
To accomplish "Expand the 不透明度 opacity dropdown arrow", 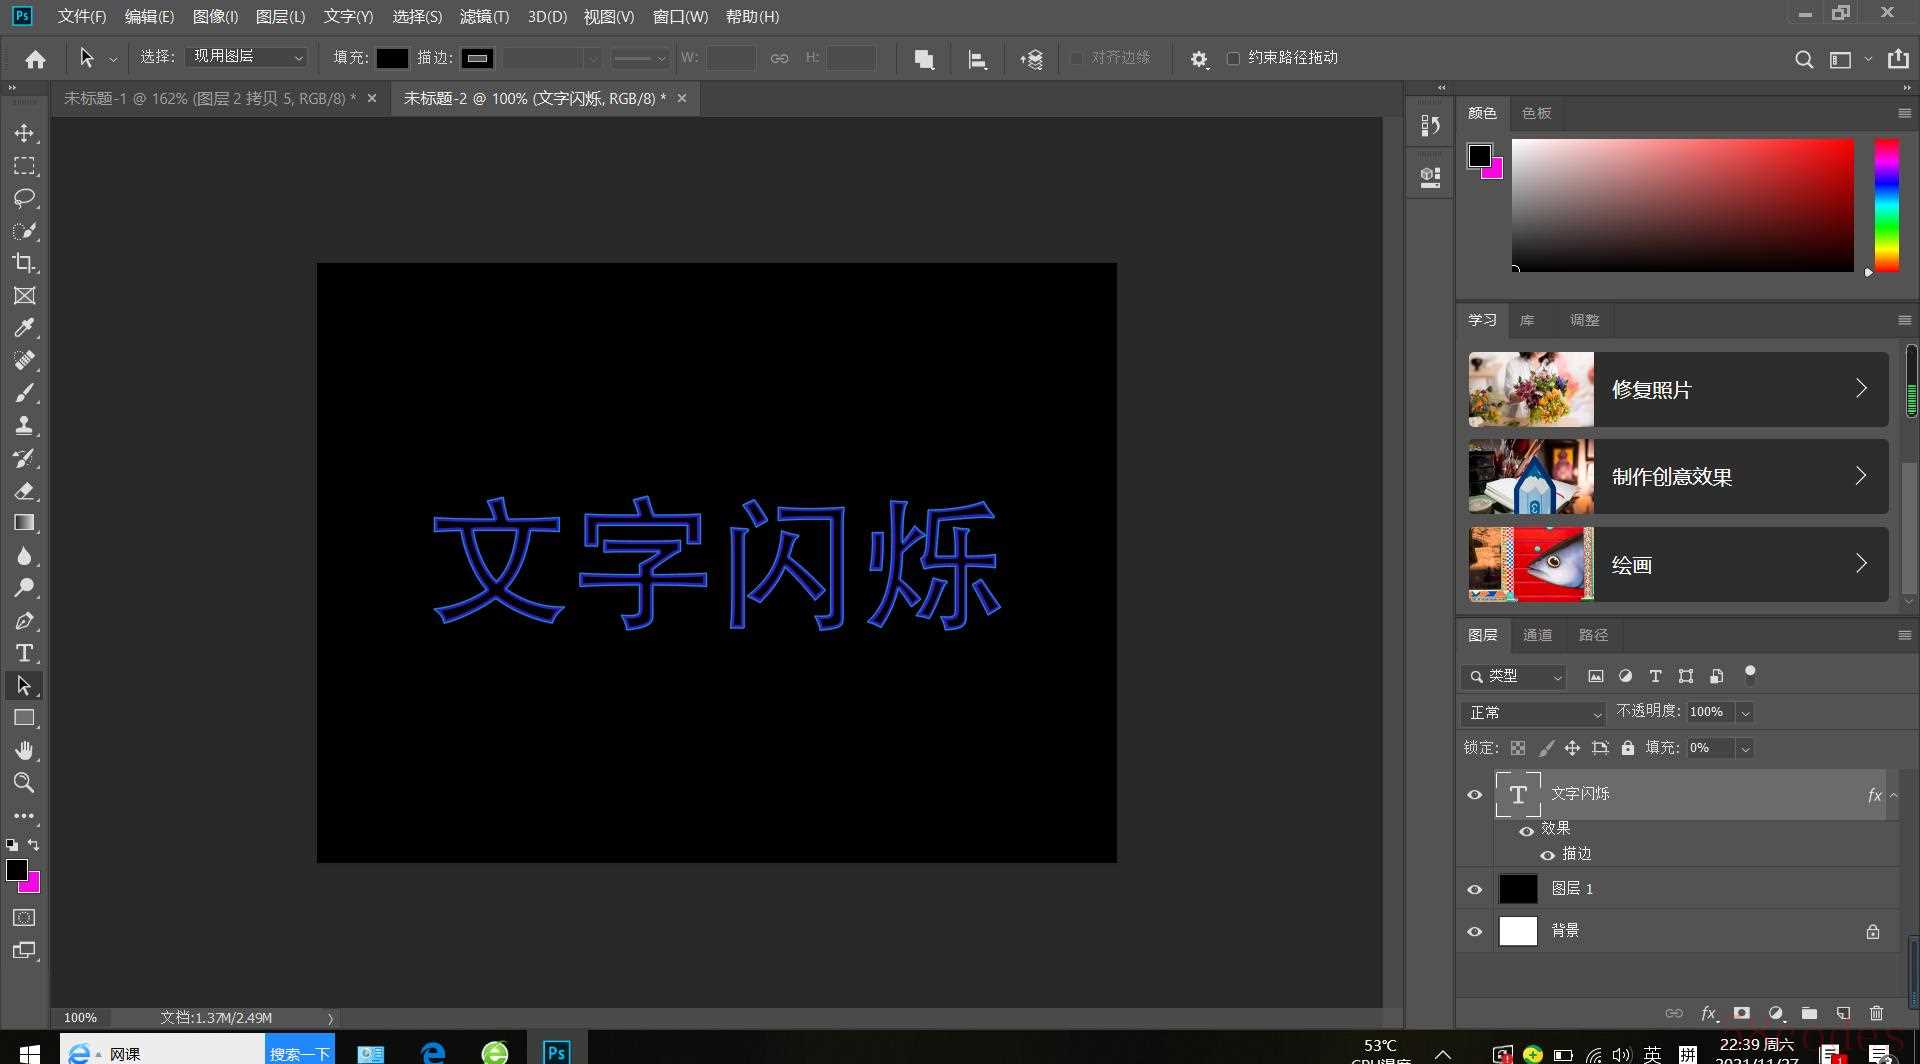I will [1745, 713].
